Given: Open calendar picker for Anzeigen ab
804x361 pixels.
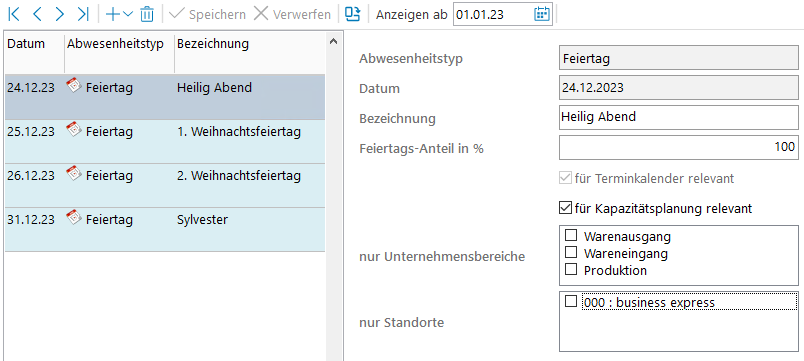Looking at the screenshot, I should click(x=541, y=14).
